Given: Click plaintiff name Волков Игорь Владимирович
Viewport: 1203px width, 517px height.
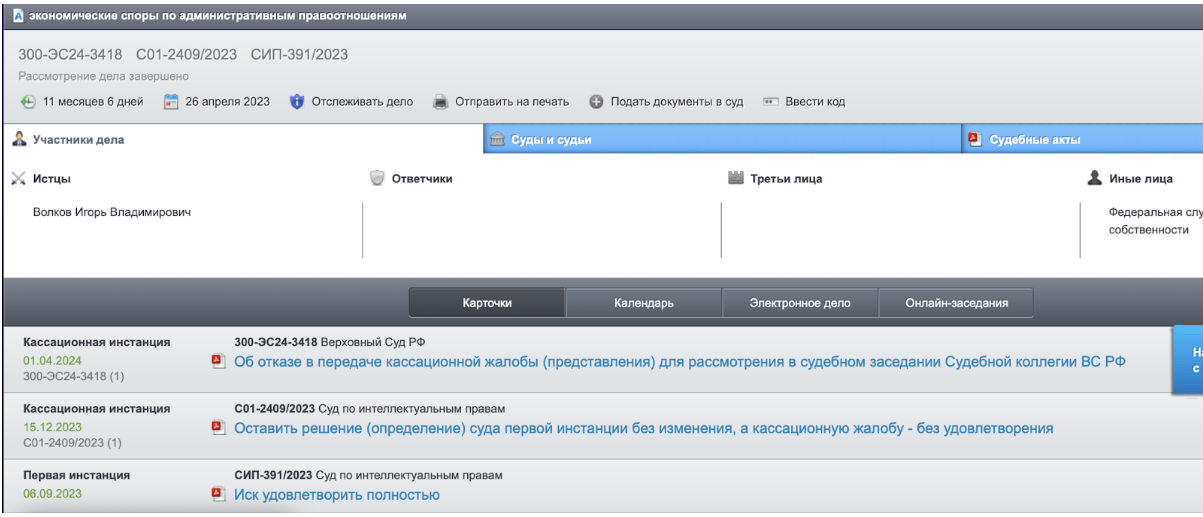Looking at the screenshot, I should pyautogui.click(x=112, y=213).
